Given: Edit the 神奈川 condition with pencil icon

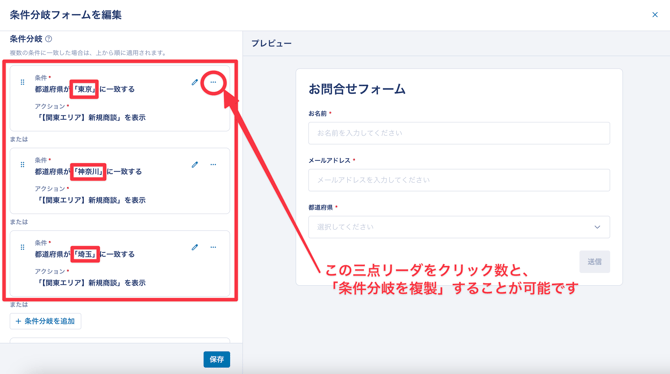Looking at the screenshot, I should tap(195, 165).
